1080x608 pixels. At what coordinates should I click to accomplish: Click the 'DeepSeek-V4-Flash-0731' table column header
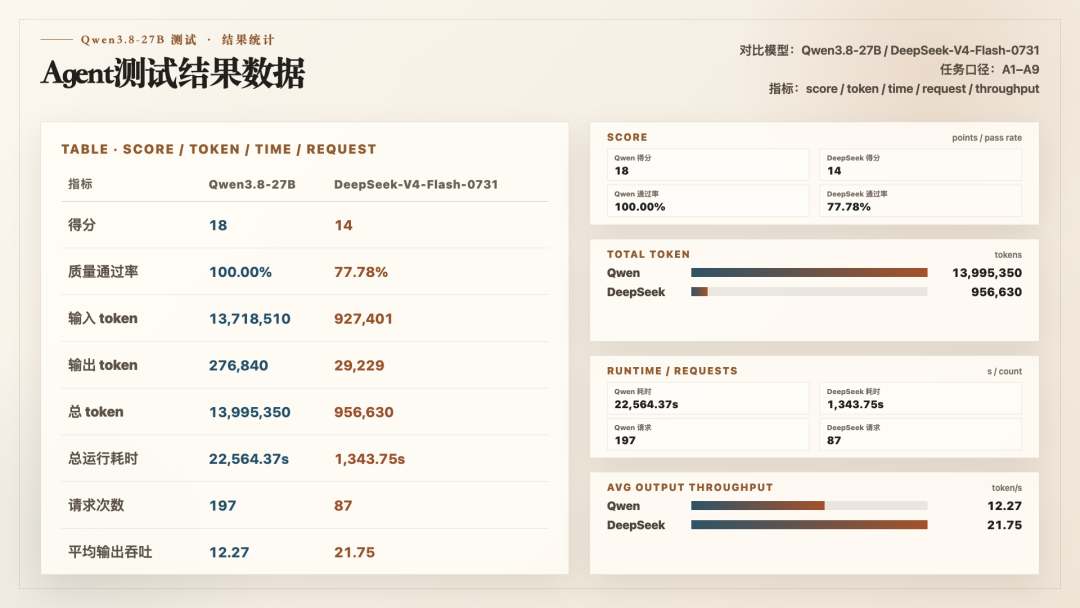point(416,185)
